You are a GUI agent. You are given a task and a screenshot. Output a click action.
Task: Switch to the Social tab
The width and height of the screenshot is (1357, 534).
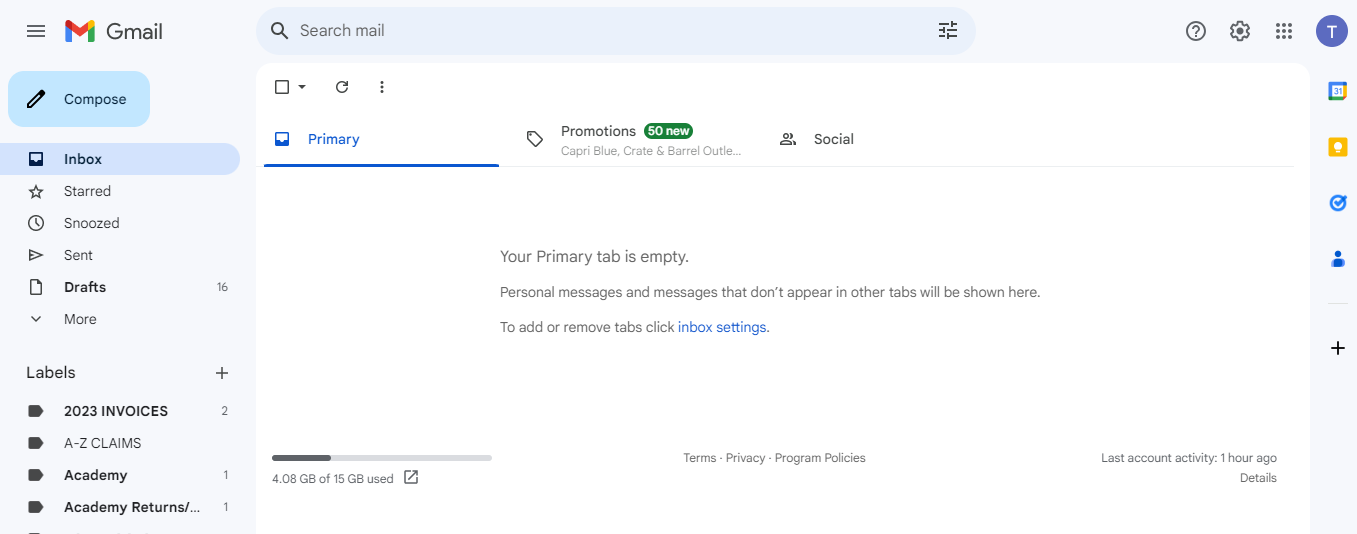pyautogui.click(x=817, y=140)
